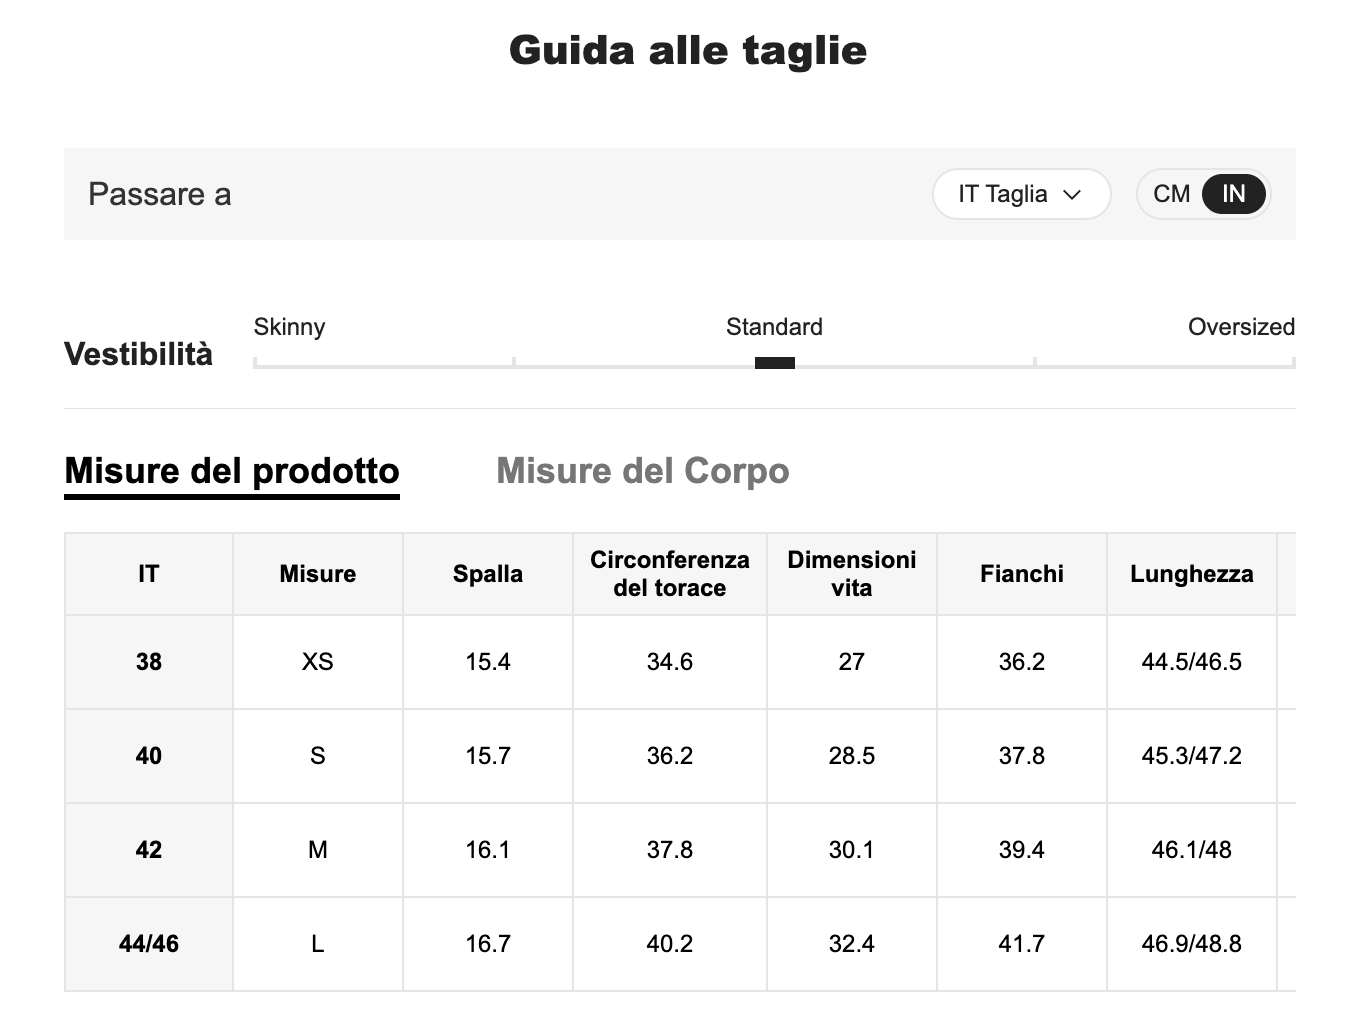Click the Circonferenza del torace header
This screenshot has width=1366, height=1024.
pos(670,574)
